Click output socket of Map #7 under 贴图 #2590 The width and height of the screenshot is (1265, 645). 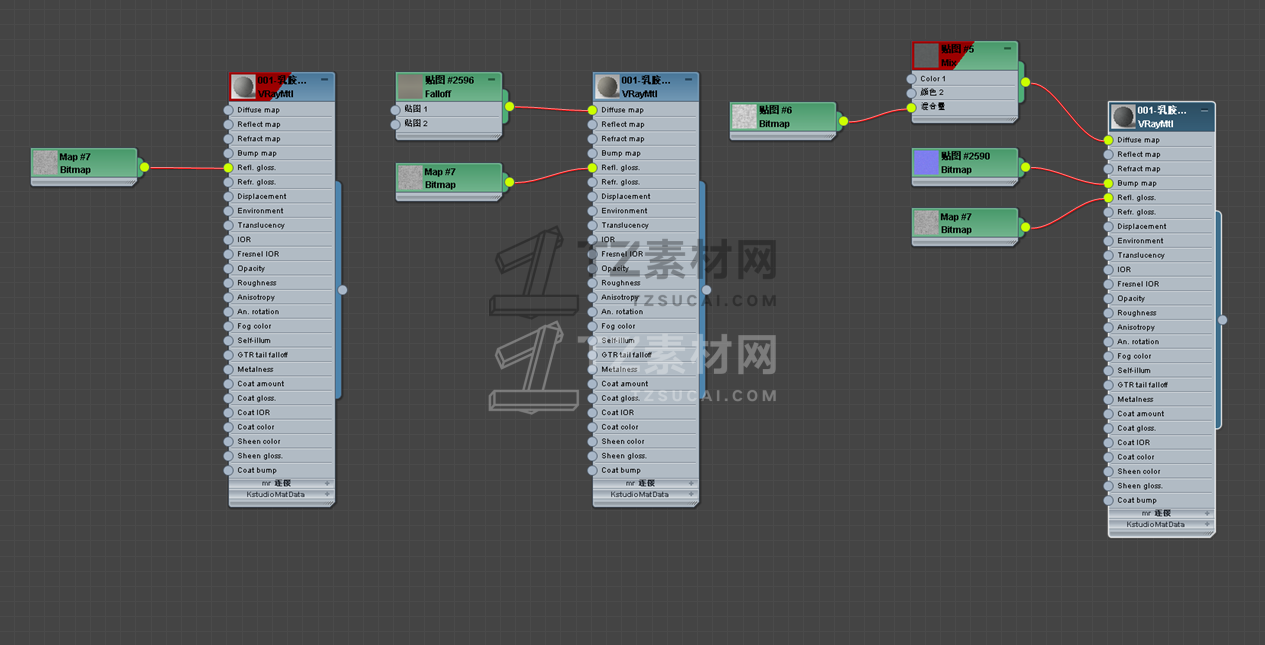[1025, 227]
